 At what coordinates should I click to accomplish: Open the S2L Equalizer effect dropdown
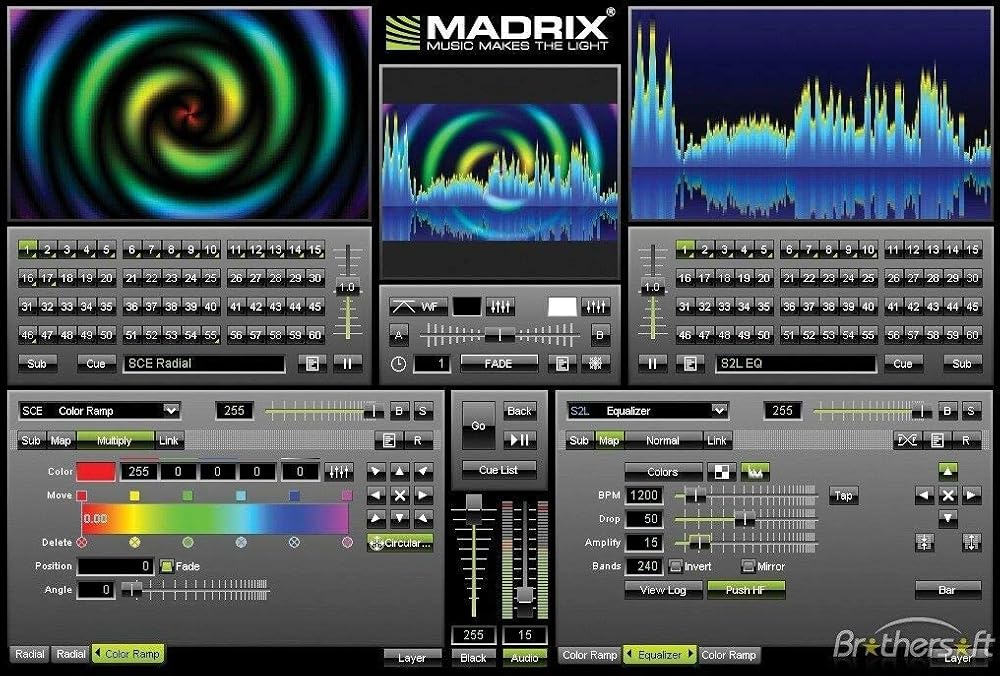pyautogui.click(x=648, y=411)
